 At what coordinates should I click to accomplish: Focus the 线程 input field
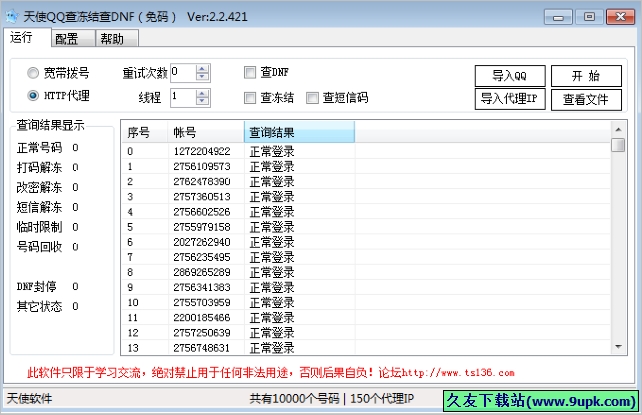tap(183, 98)
